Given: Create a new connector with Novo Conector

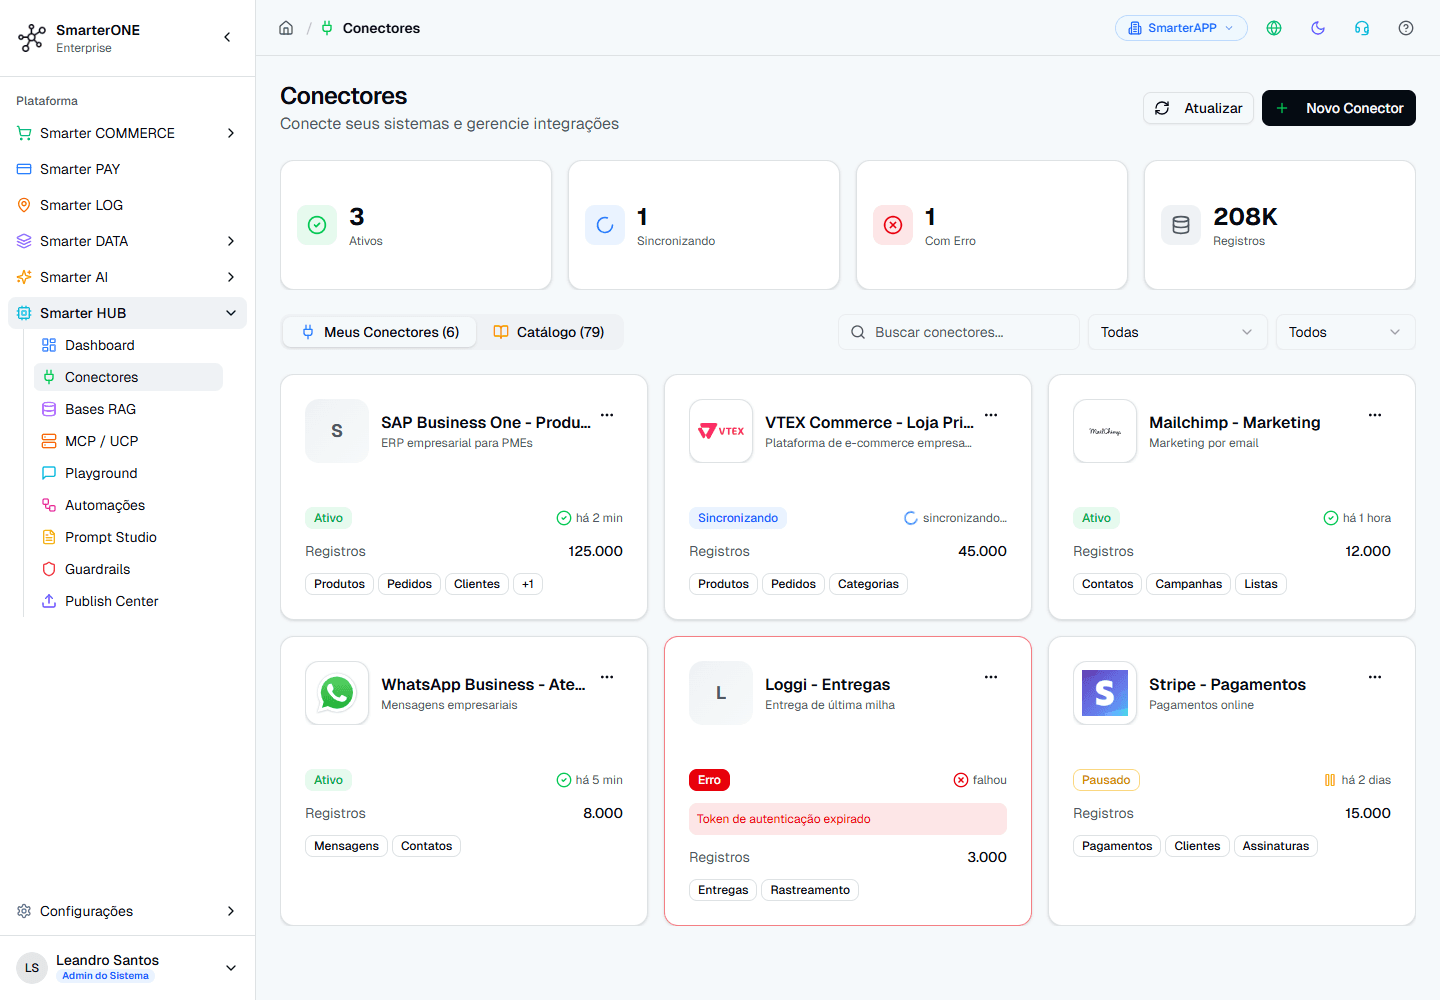Looking at the screenshot, I should pyautogui.click(x=1339, y=108).
